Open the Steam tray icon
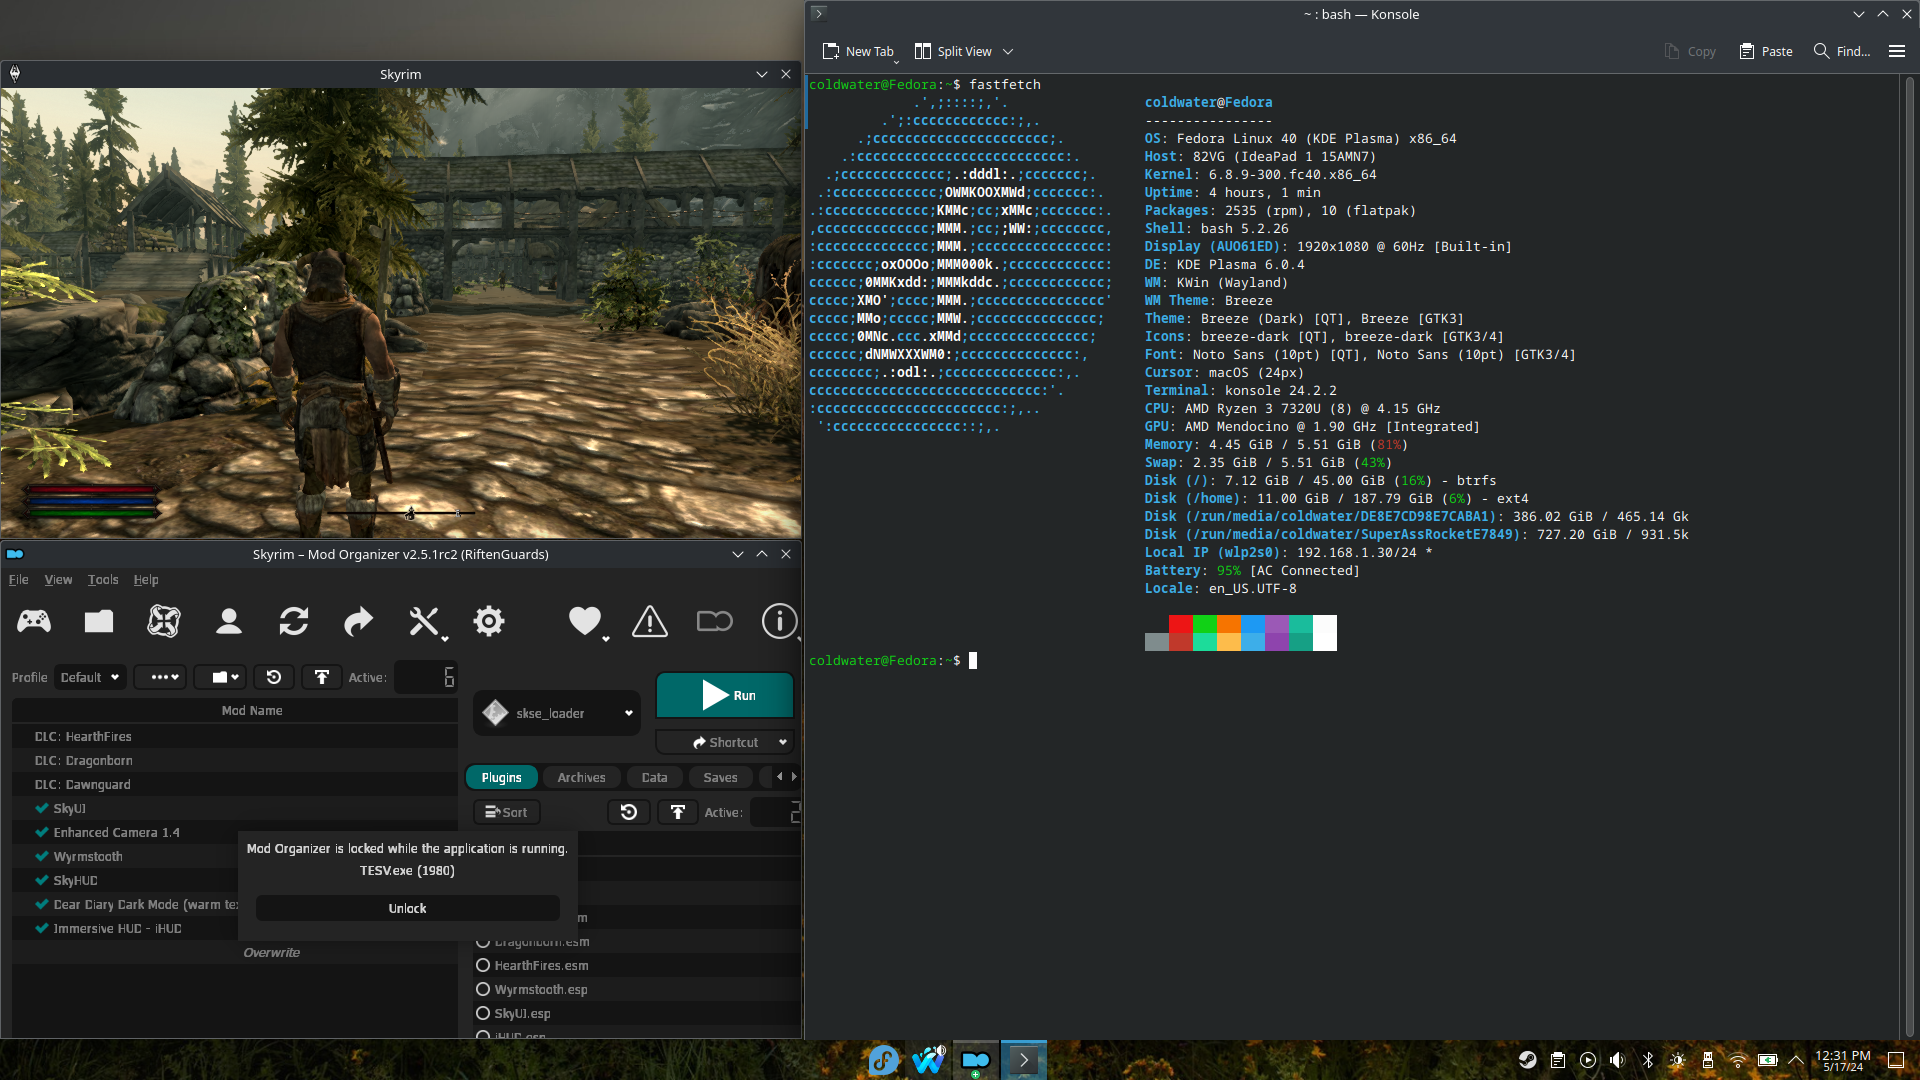Image resolution: width=1920 pixels, height=1080 pixels. pos(1528,1060)
